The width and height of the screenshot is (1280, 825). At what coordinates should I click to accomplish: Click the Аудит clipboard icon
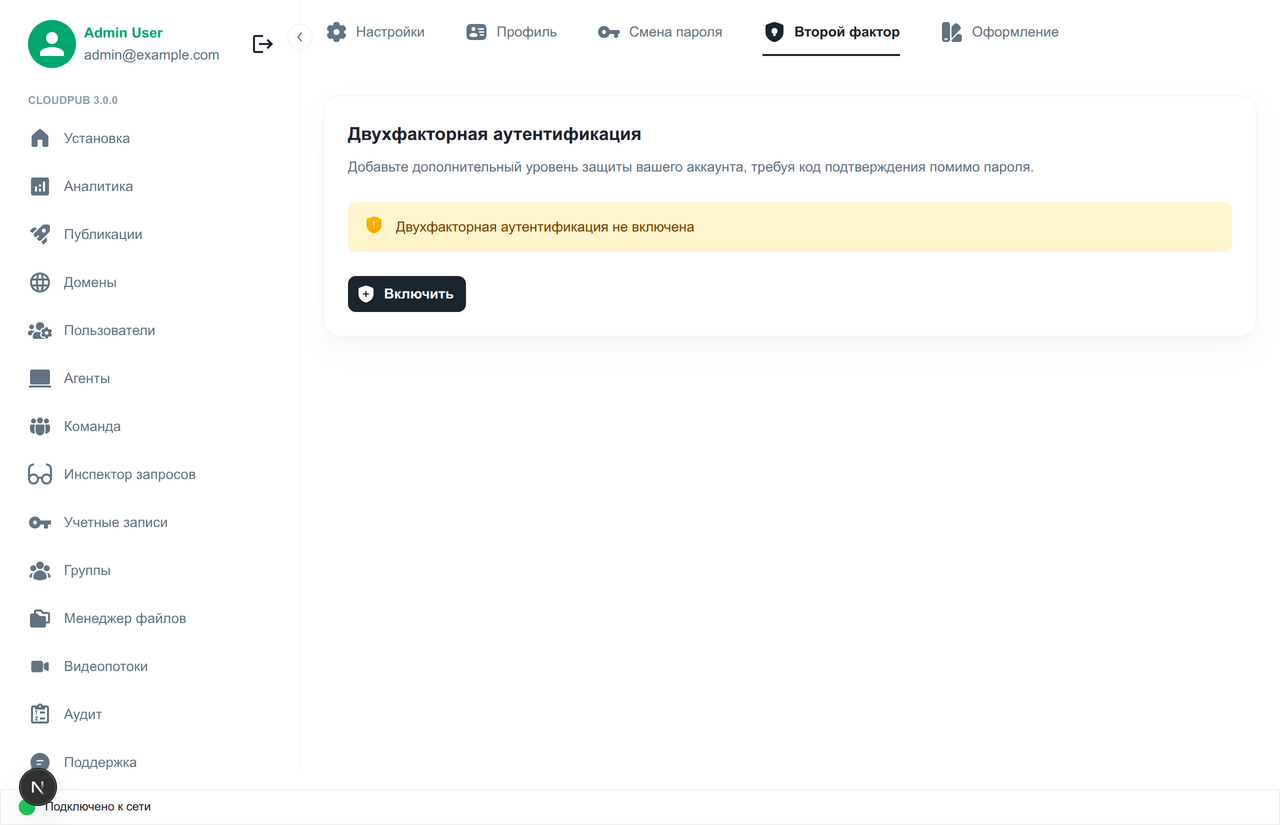click(x=39, y=714)
